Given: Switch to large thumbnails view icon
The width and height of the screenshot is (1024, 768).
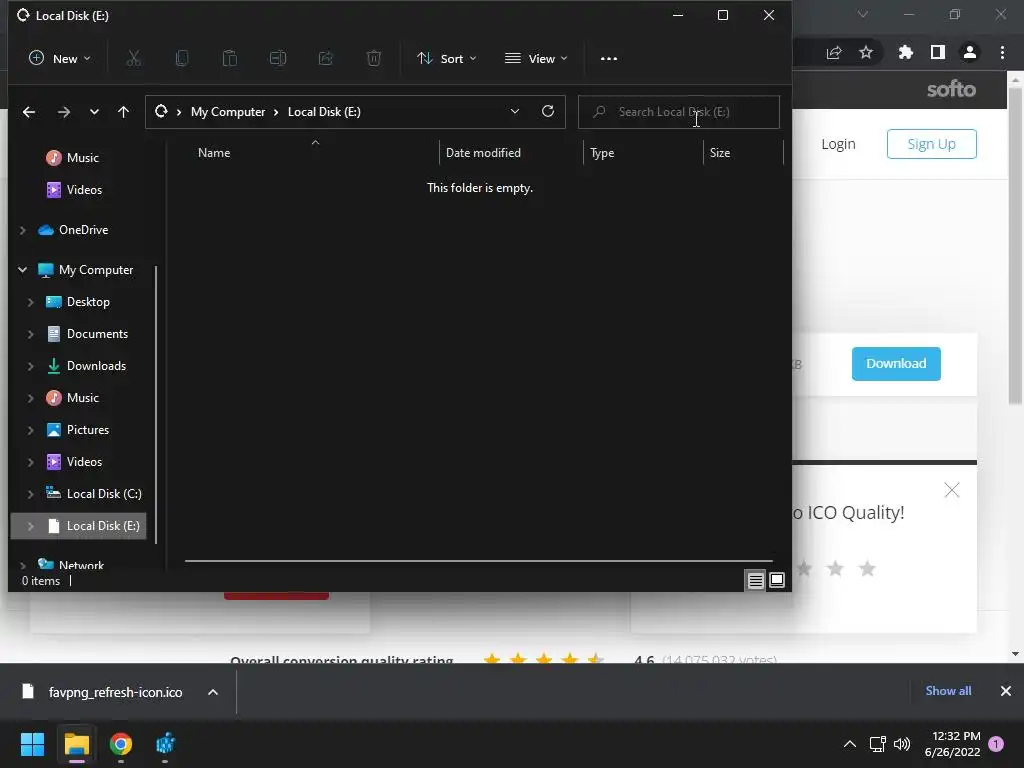Looking at the screenshot, I should [x=776, y=580].
